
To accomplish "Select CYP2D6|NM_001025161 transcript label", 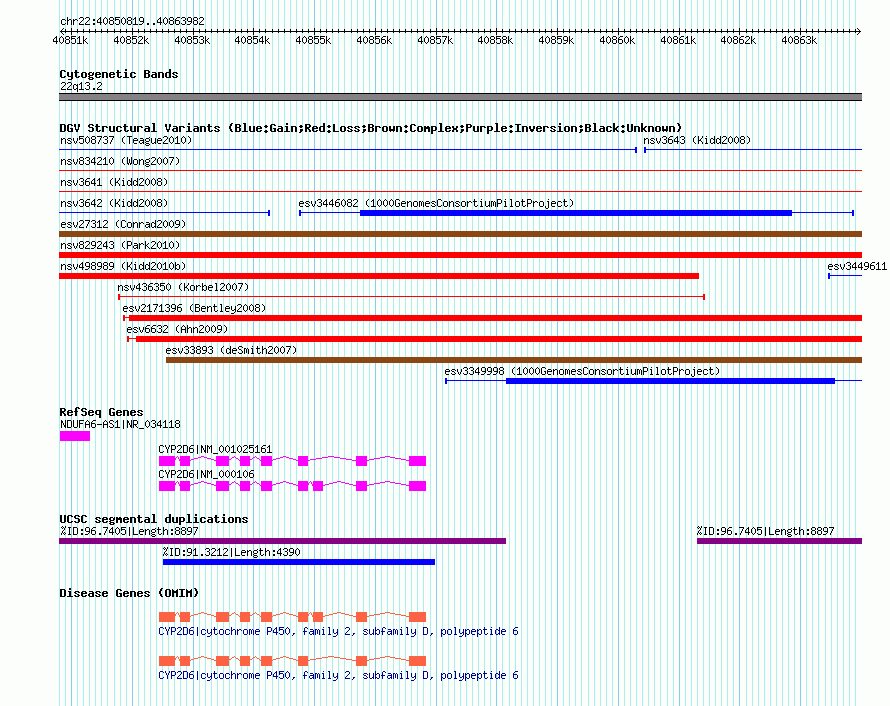I will (215, 449).
